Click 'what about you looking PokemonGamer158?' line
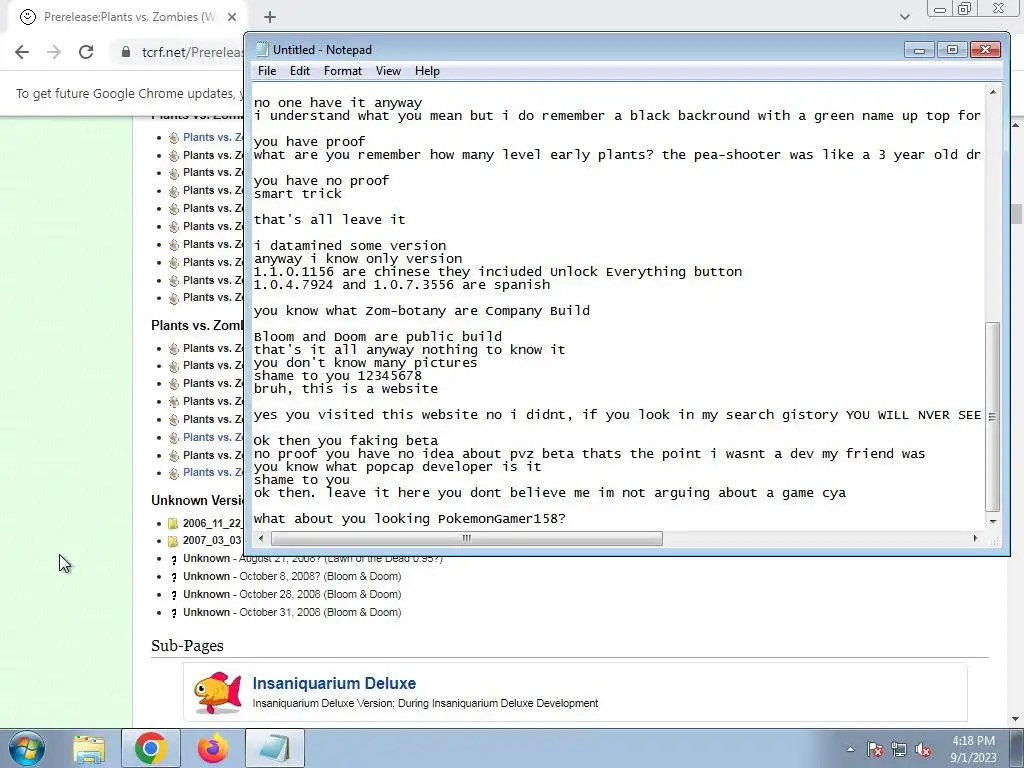This screenshot has height=768, width=1024. pos(409,519)
